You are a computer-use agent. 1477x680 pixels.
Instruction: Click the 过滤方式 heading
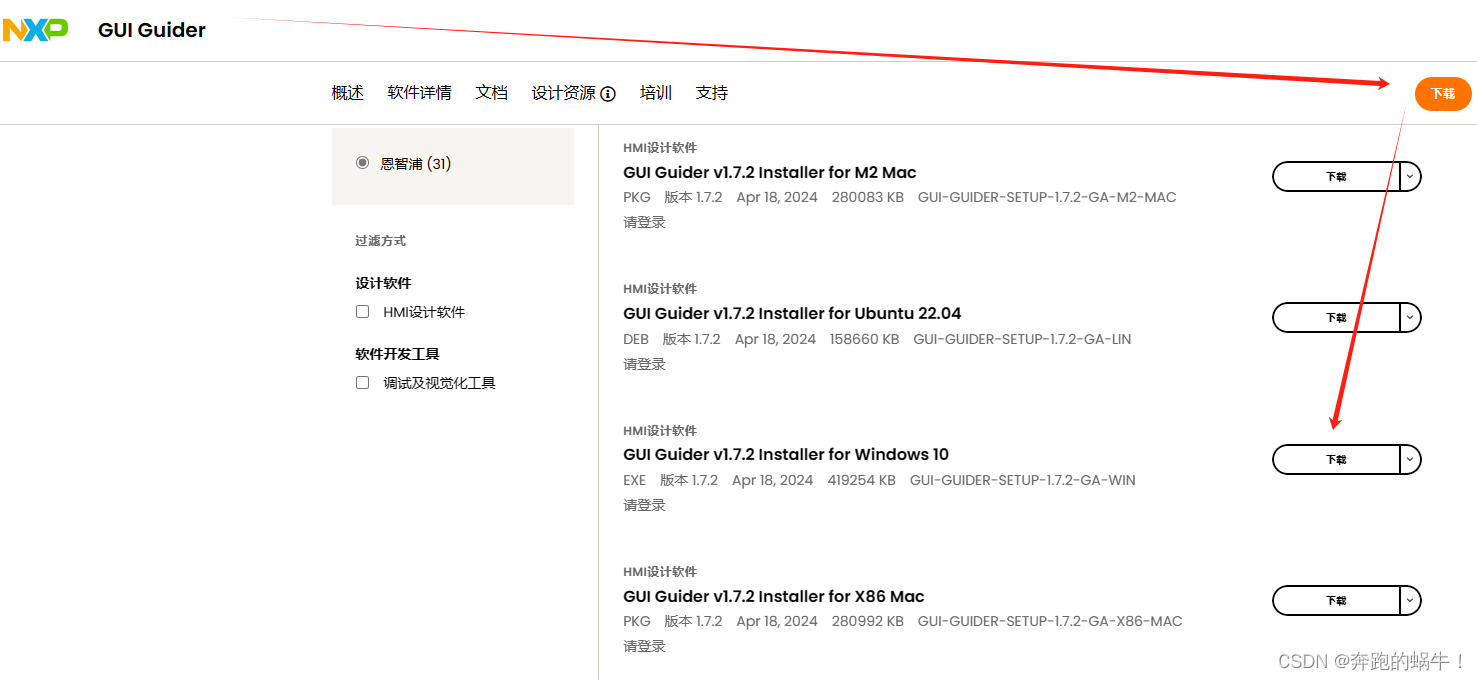[381, 241]
